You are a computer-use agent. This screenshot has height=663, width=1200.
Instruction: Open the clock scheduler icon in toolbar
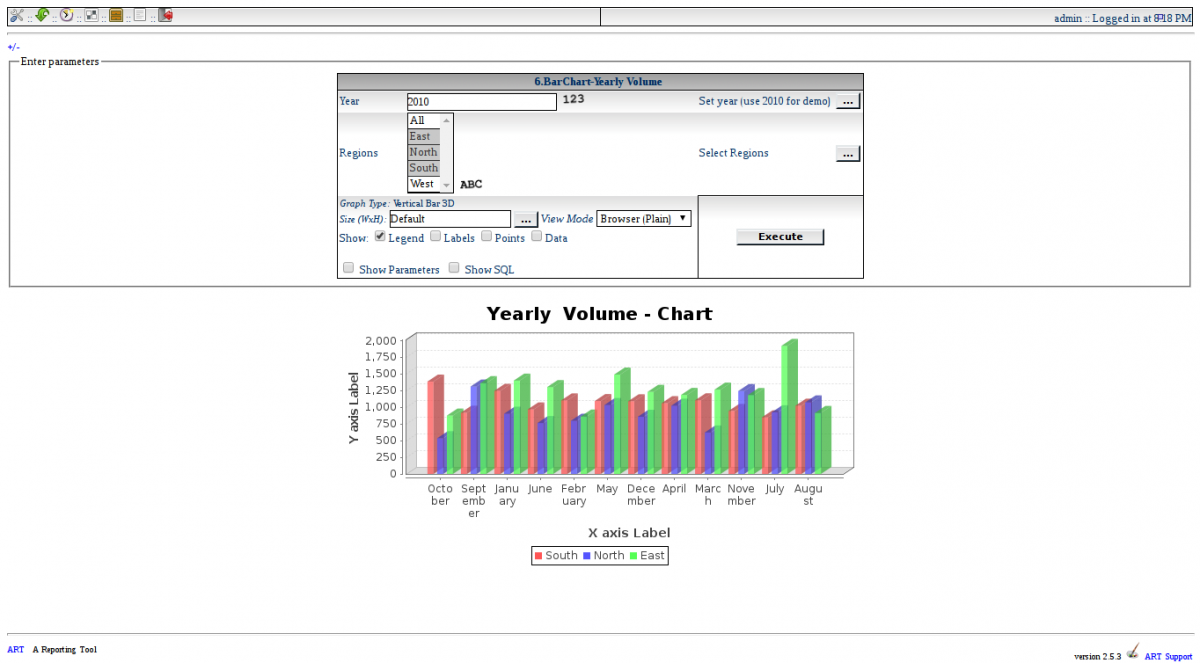point(66,15)
